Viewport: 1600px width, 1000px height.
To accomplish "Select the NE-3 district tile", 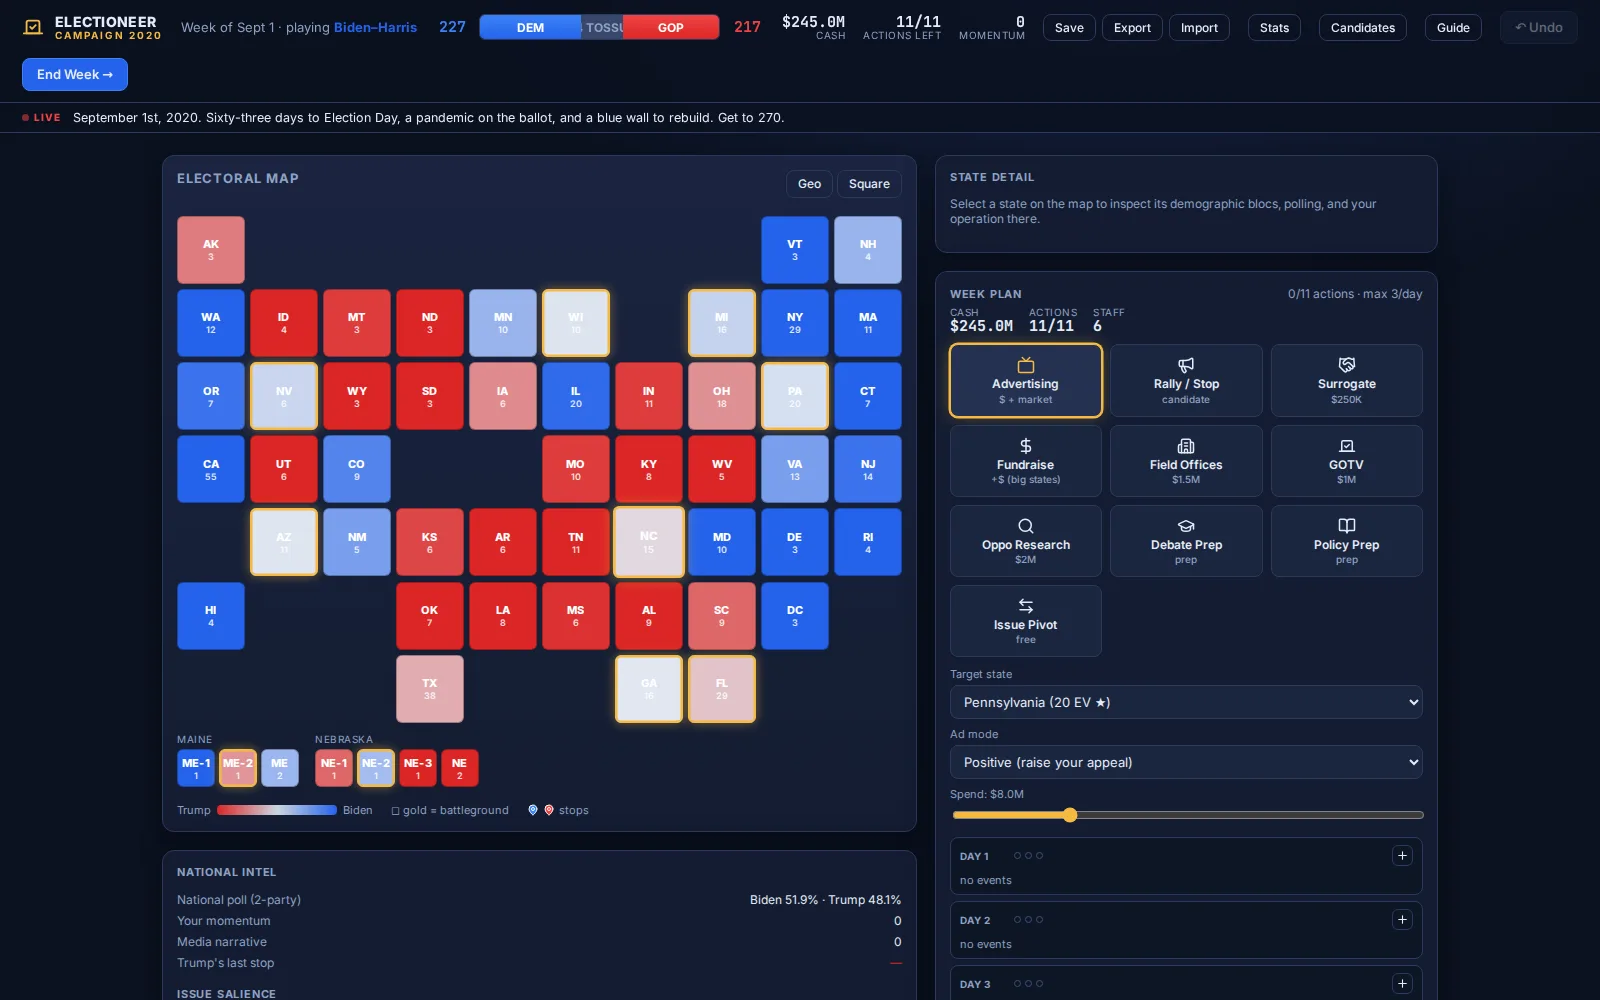I will [418, 768].
